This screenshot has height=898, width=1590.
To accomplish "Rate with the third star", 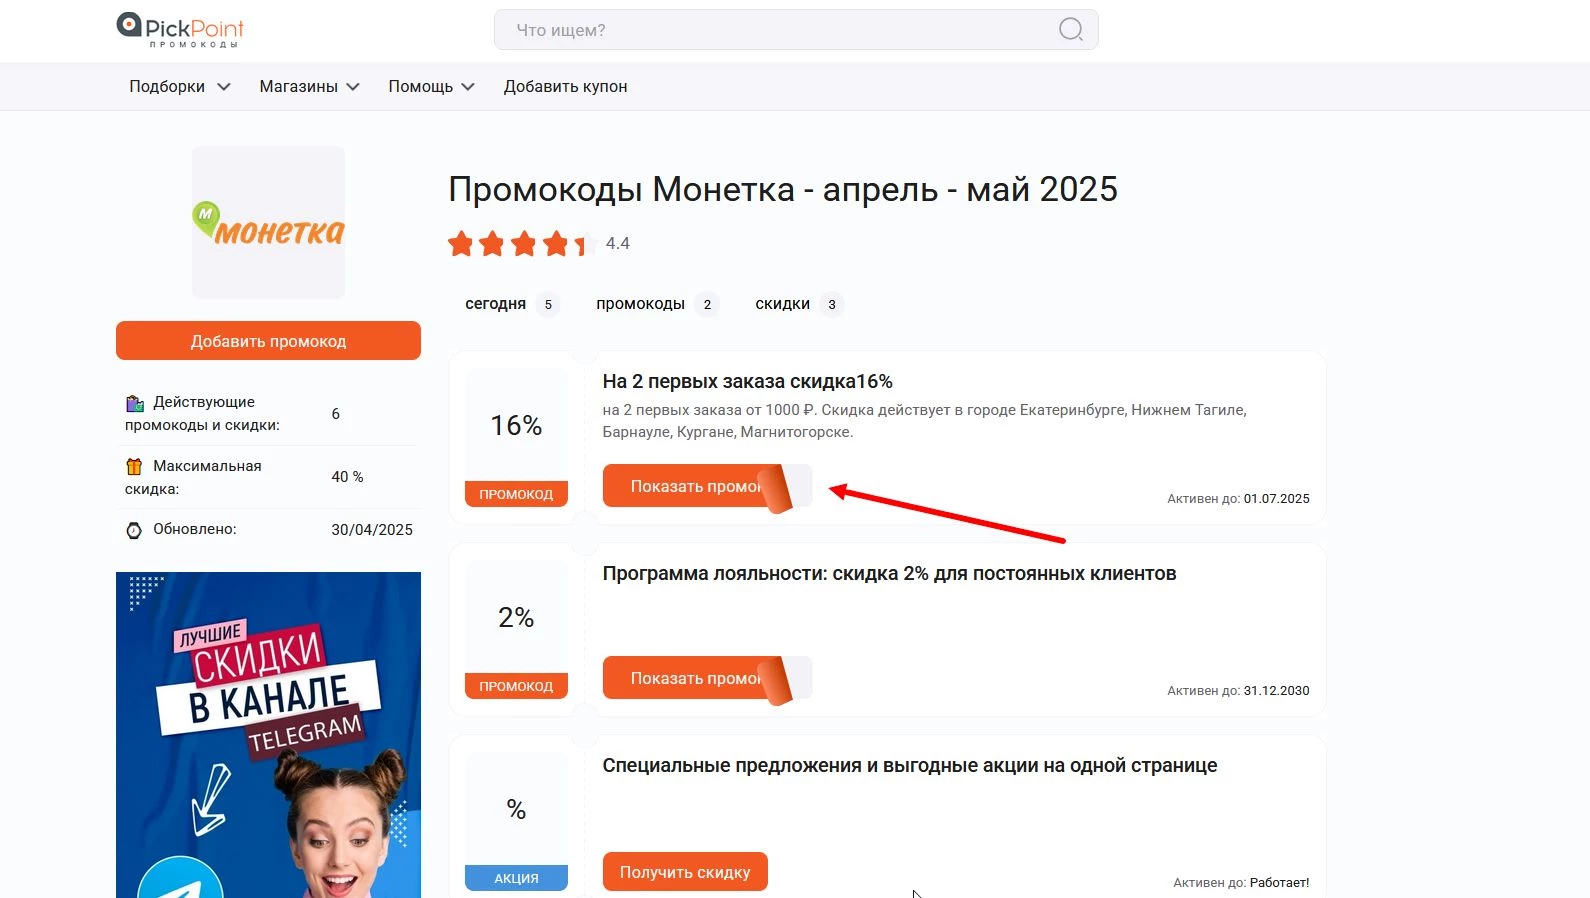I will coord(524,244).
